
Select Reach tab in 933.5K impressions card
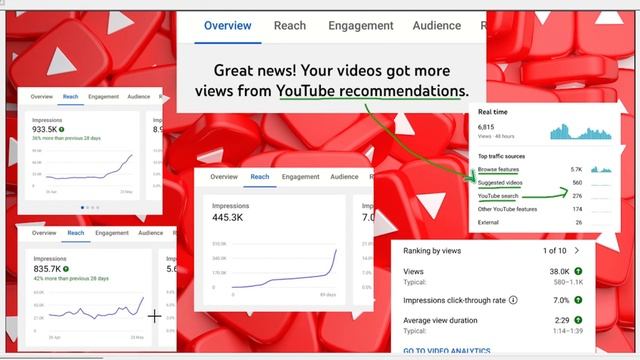coord(70,97)
